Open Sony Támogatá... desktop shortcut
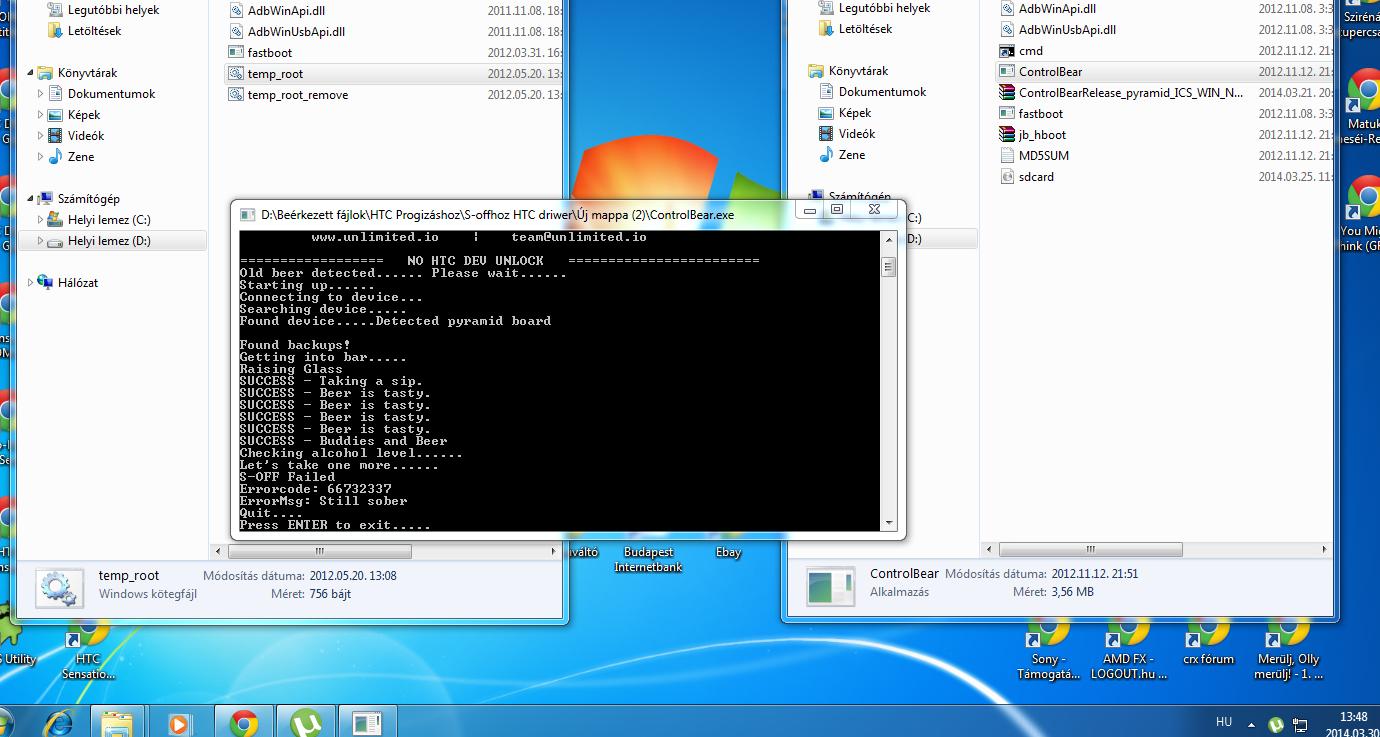This screenshot has height=737, width=1380. (1048, 648)
